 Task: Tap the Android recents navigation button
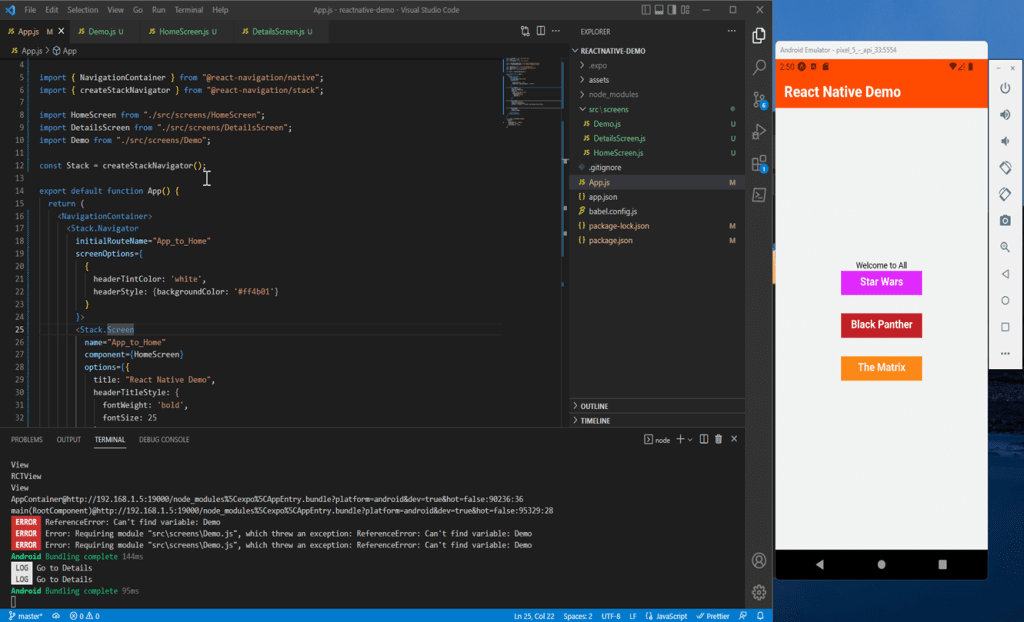coord(942,565)
